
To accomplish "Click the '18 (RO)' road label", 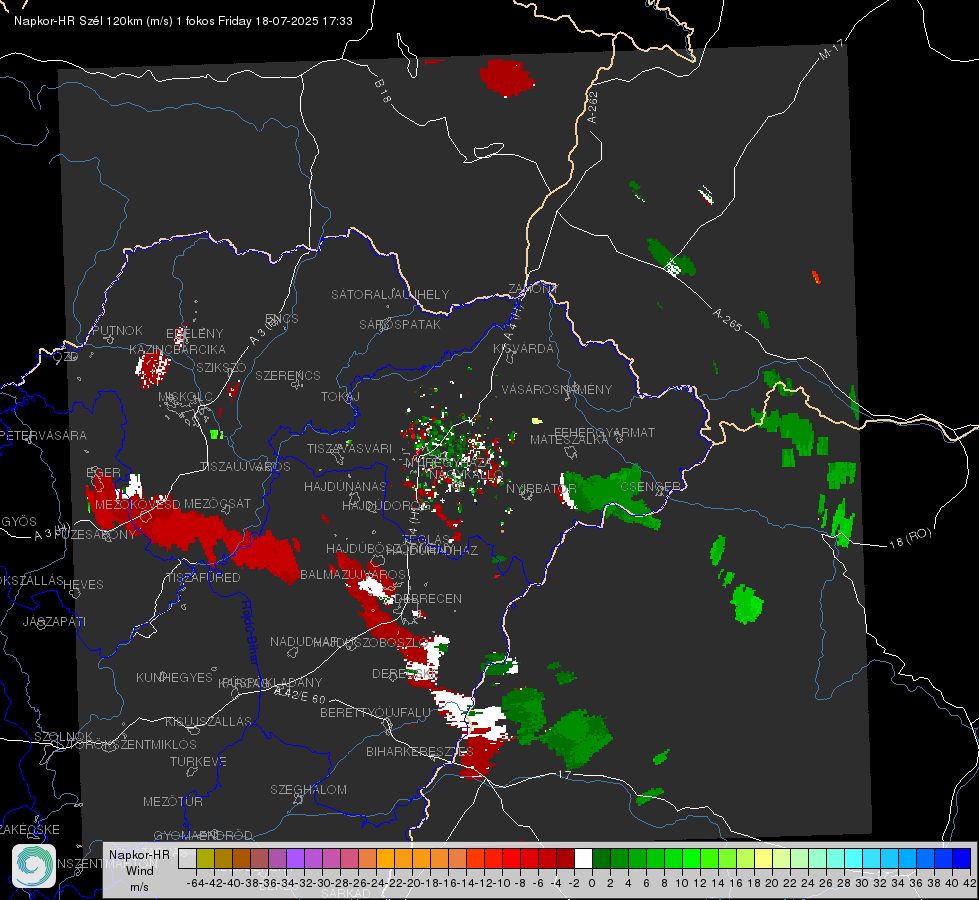I will coord(910,538).
